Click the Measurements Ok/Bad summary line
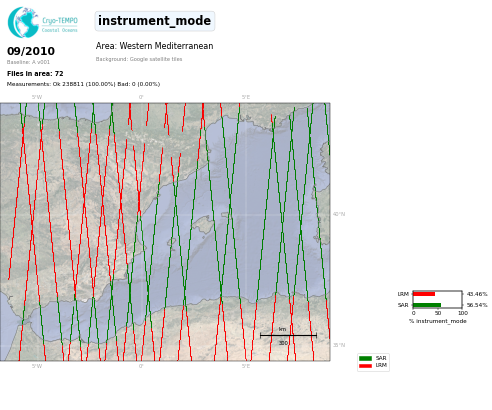Image resolution: width=492 pixels, height=410 pixels. [x=83, y=84]
